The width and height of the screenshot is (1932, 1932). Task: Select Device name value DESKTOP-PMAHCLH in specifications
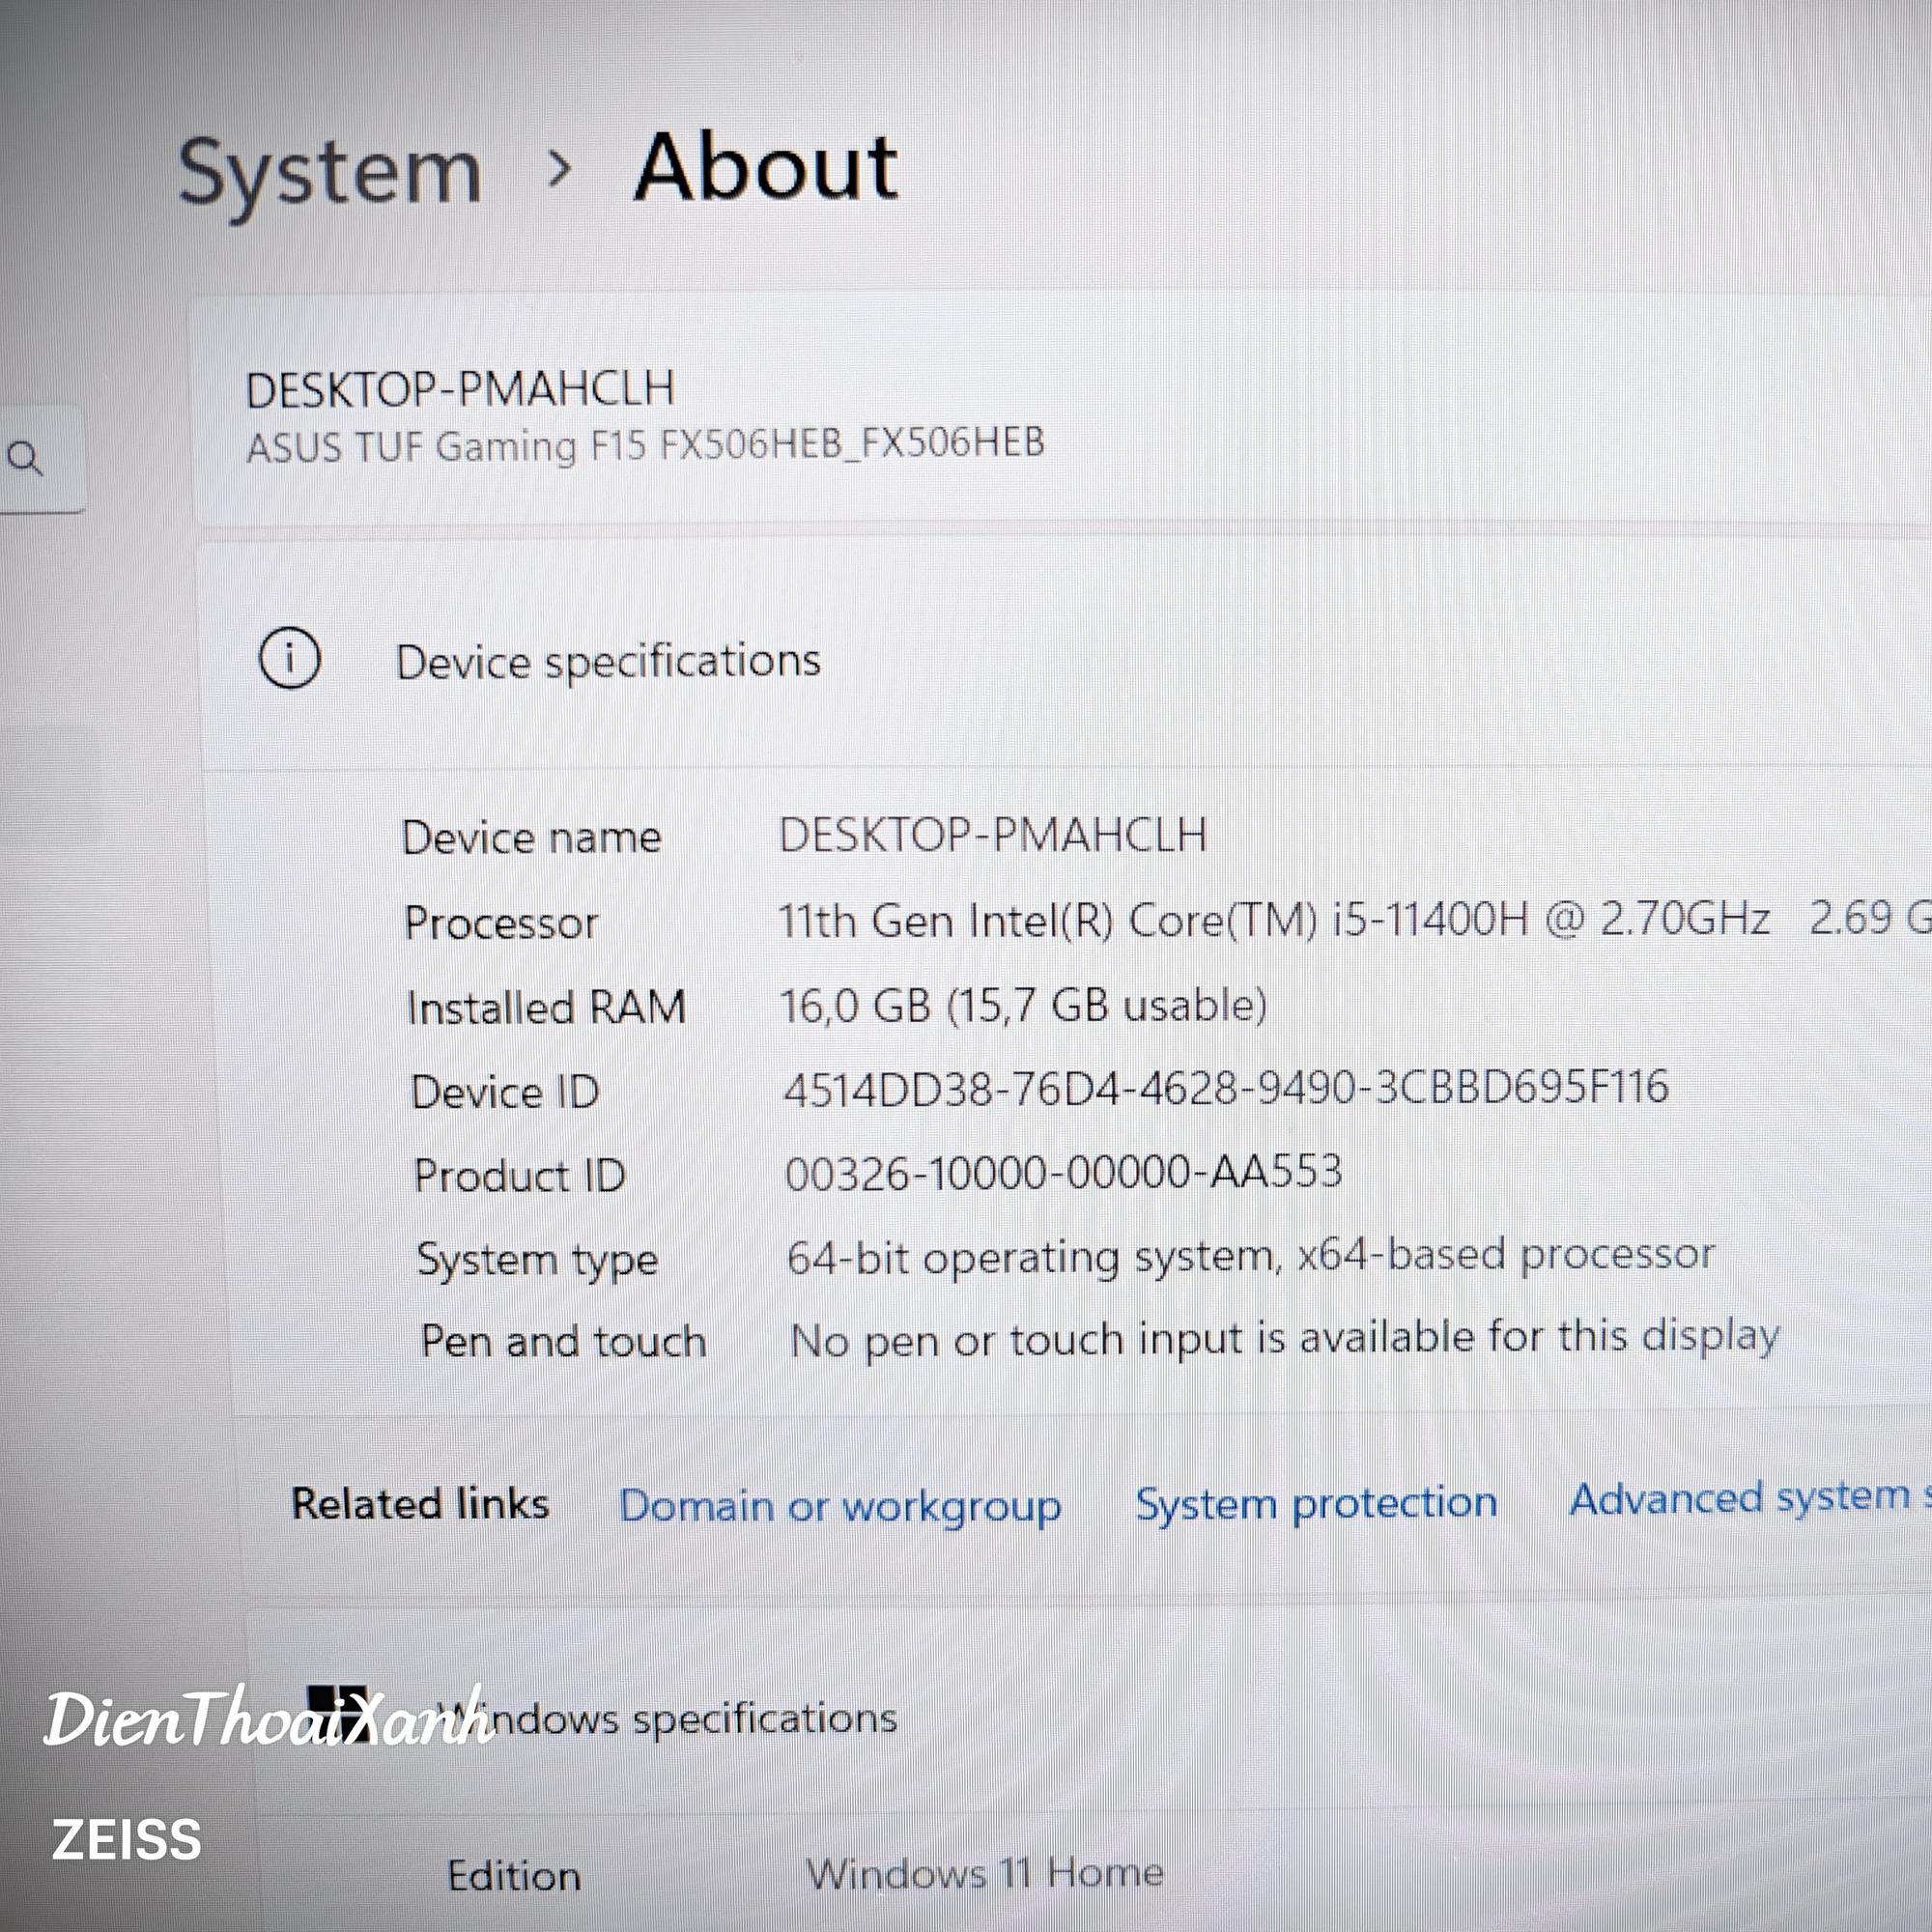(x=993, y=835)
